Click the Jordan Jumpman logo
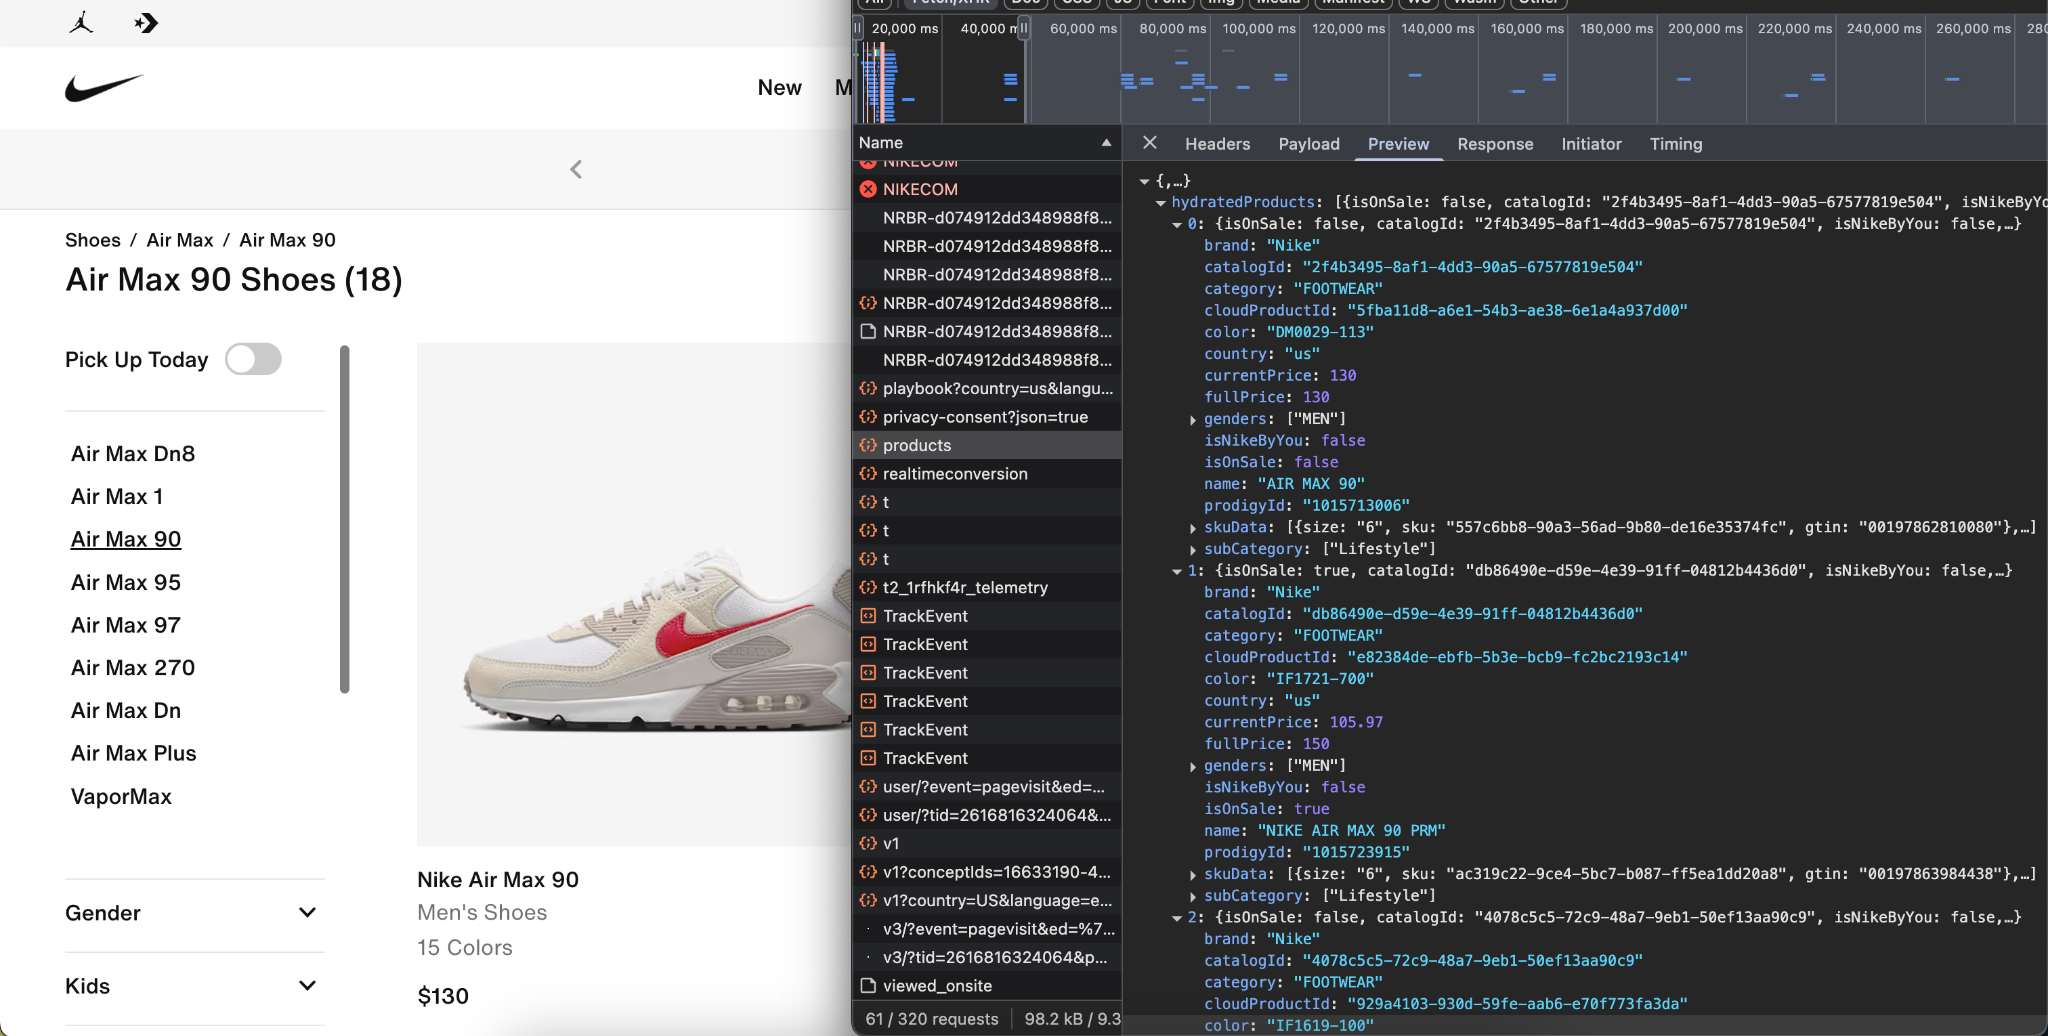 80,22
